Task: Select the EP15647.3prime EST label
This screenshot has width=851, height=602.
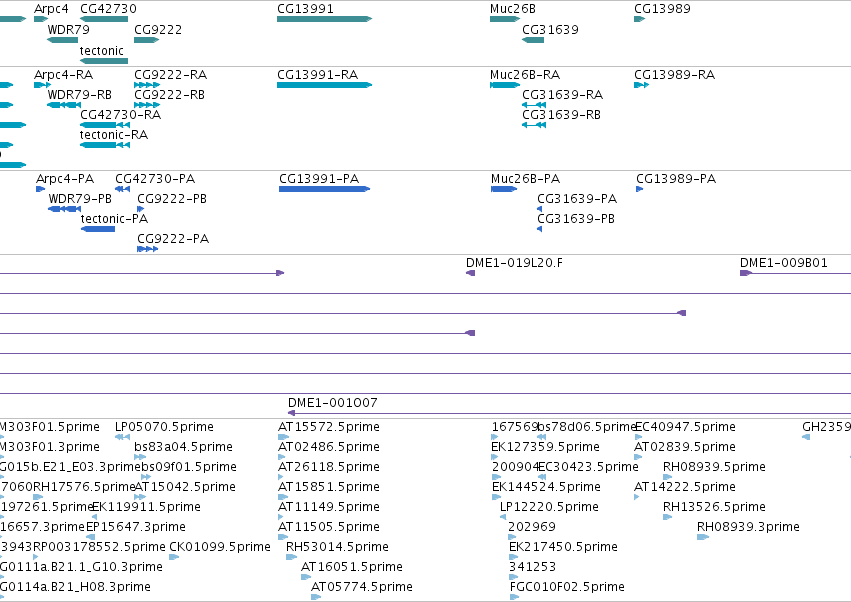Action: tap(136, 527)
